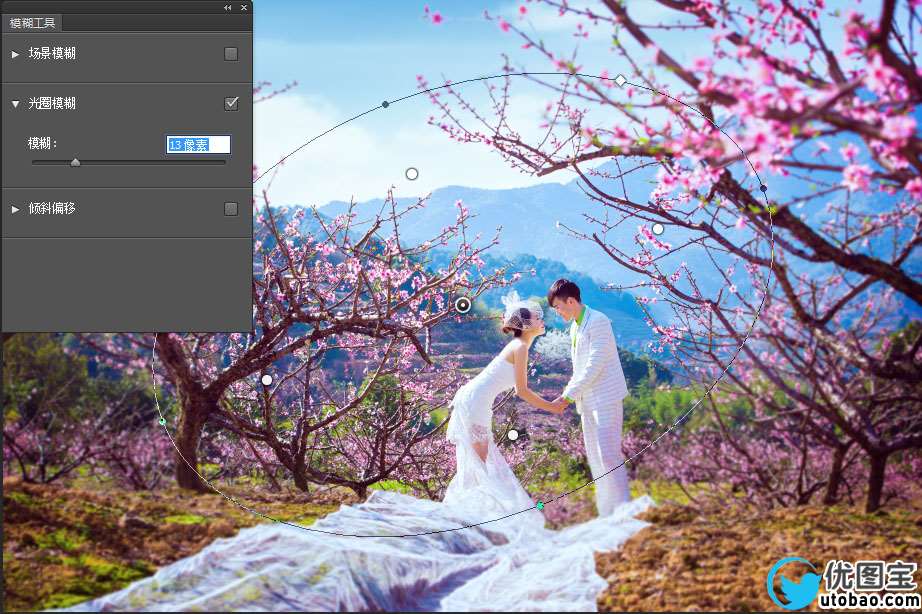Click the left feather point by tree trunk
This screenshot has width=922, height=614.
[267, 380]
